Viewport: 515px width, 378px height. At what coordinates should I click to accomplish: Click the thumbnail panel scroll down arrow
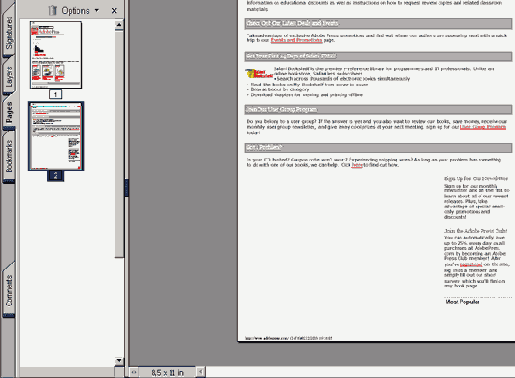[x=119, y=361]
